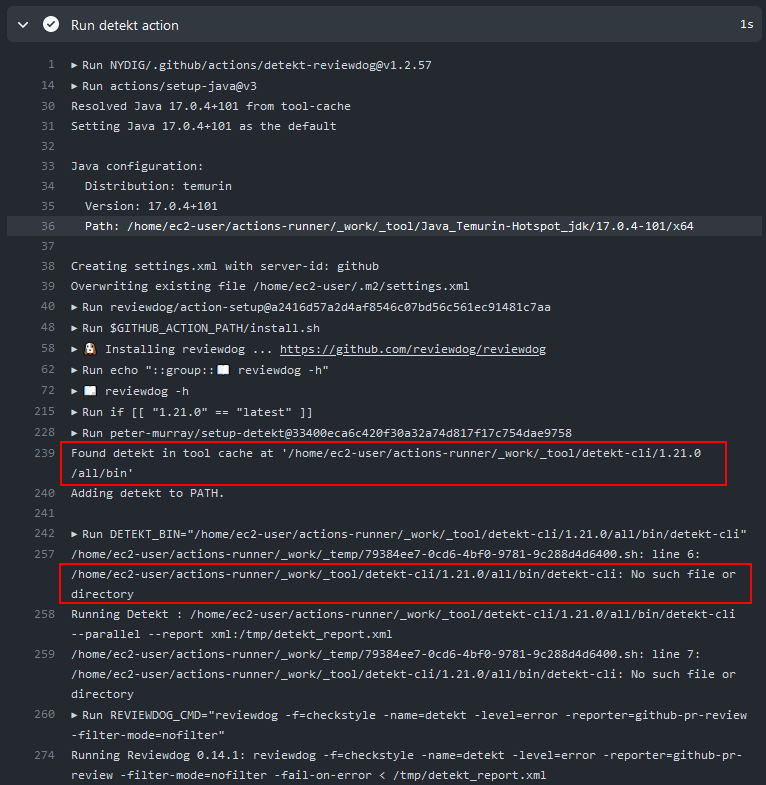The width and height of the screenshot is (766, 785).
Task: Expand Run reviewdog/action-setup group
Action: click(x=74, y=307)
